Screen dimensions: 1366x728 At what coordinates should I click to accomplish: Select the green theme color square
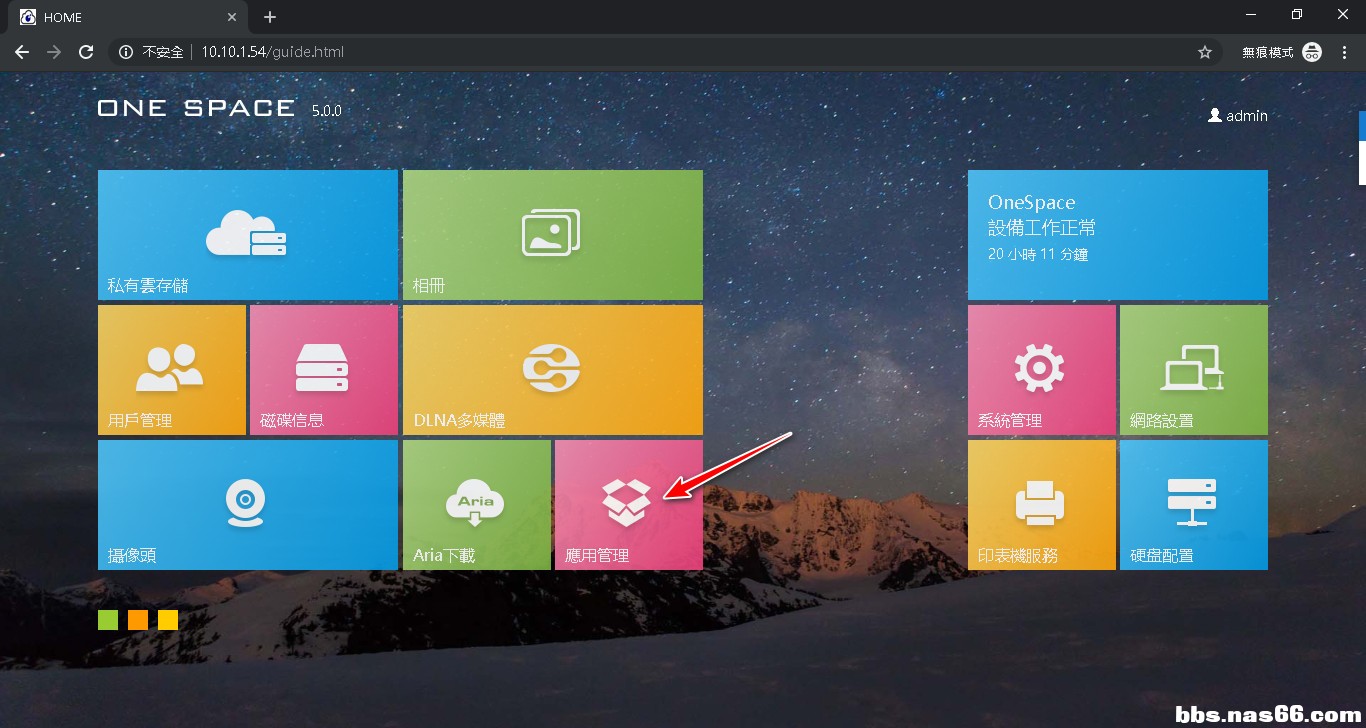point(108,620)
